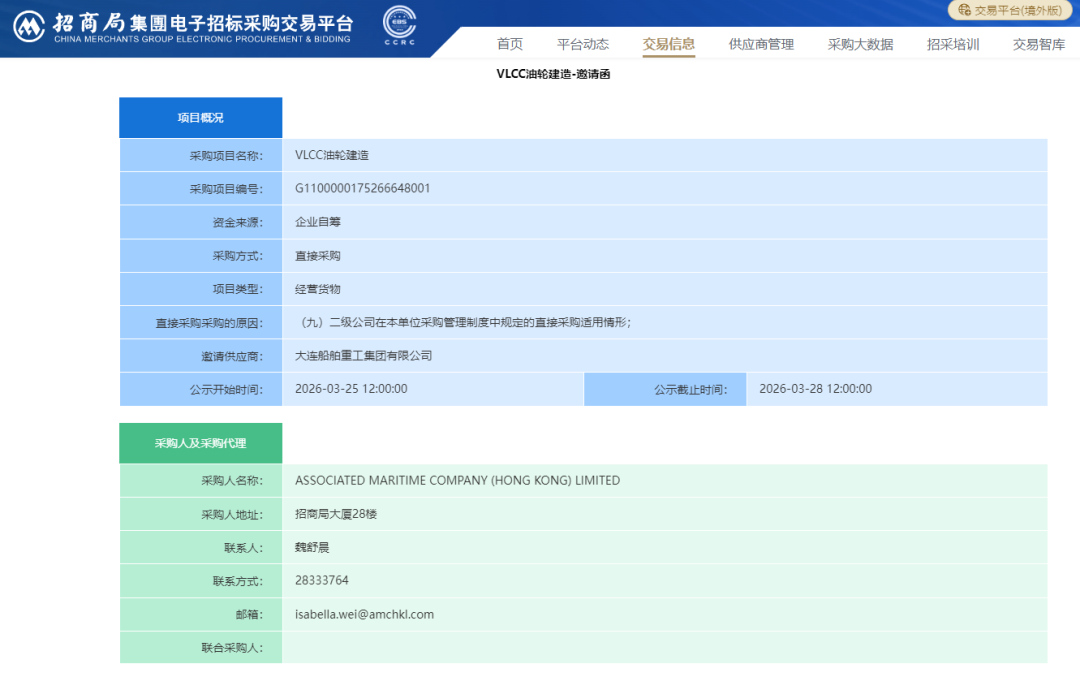Go to the 平台动态 menu item
This screenshot has width=1080, height=677.
point(582,44)
